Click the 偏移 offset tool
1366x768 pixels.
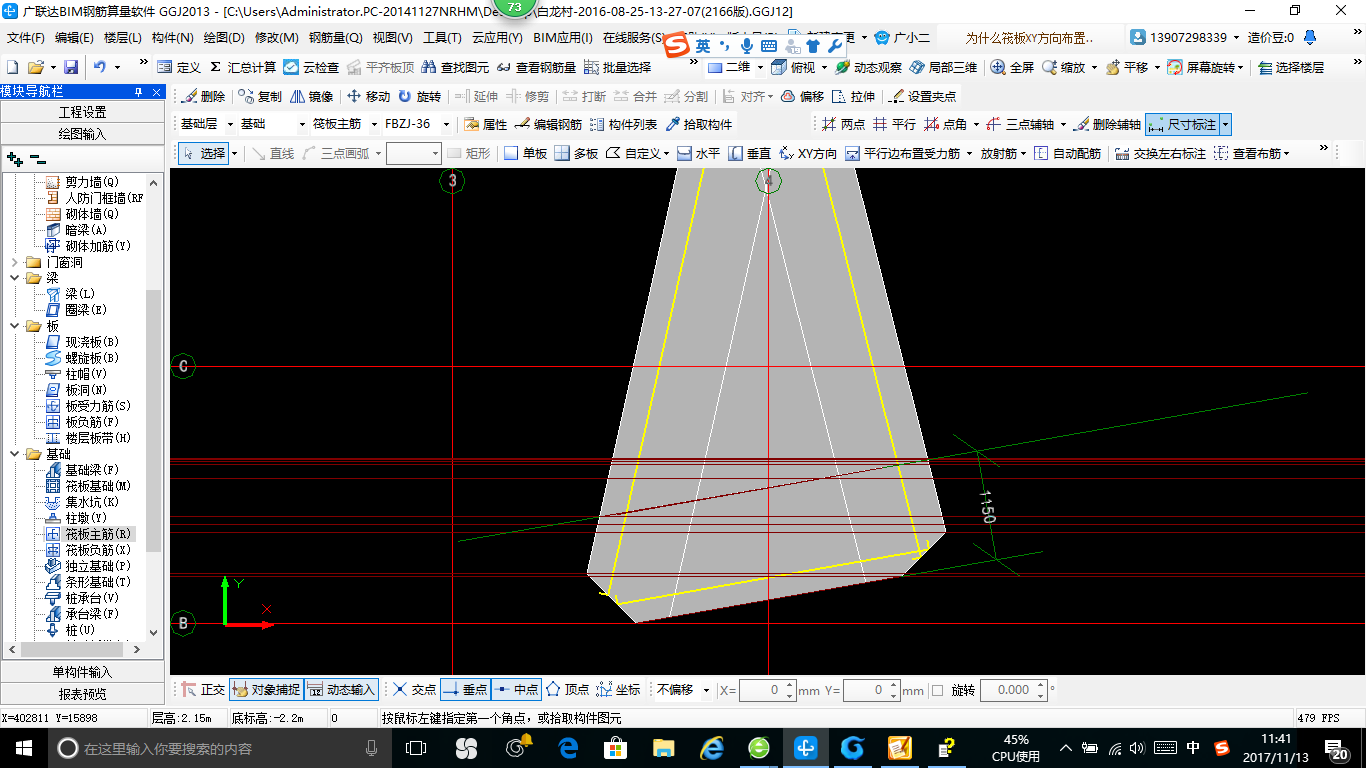point(802,97)
